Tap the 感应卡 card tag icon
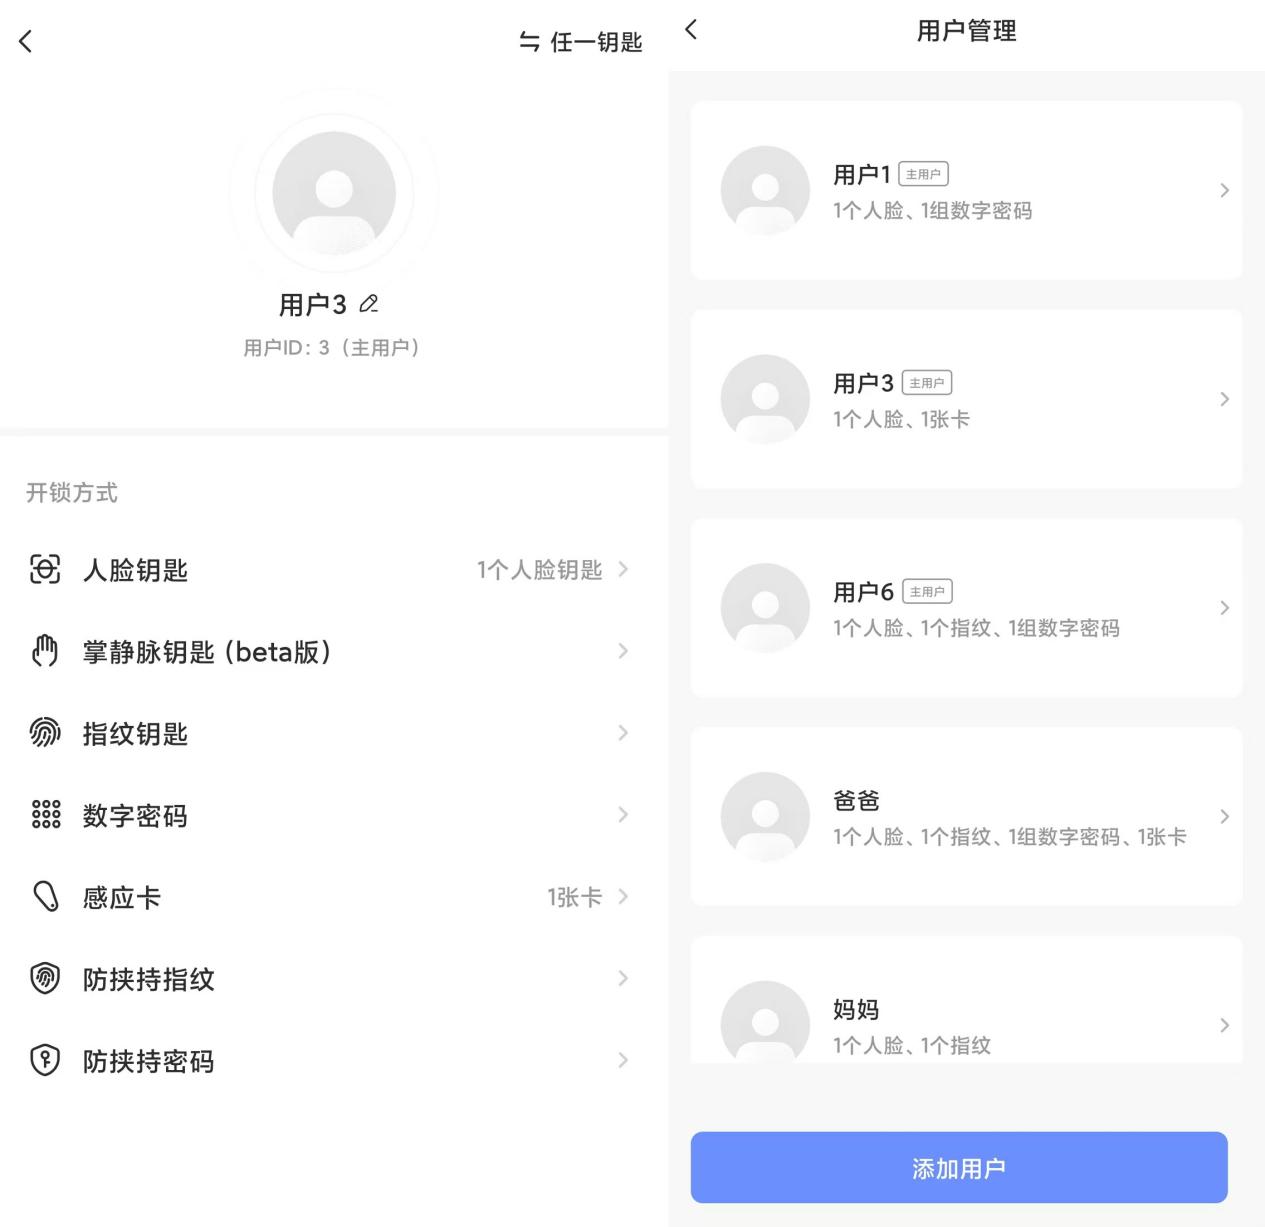The image size is (1265, 1227). (x=45, y=897)
